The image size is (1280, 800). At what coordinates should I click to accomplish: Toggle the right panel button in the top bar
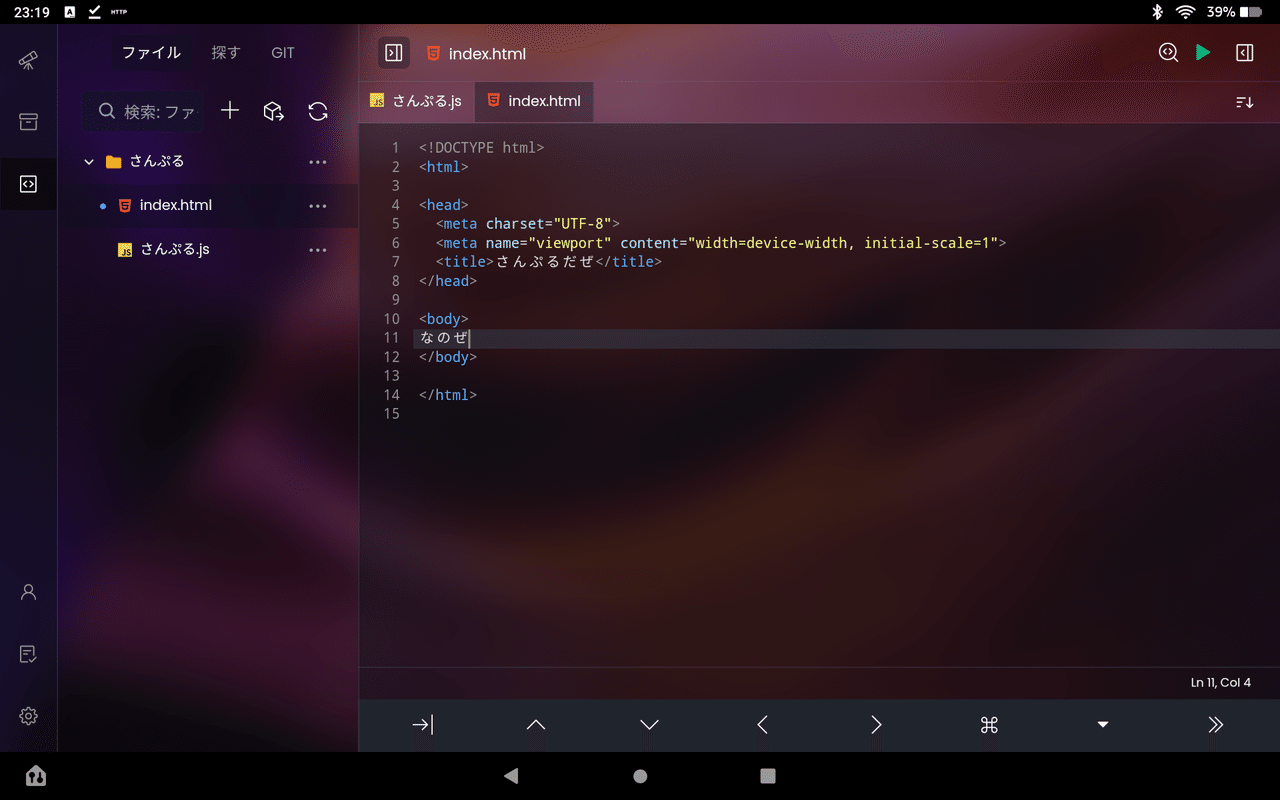click(x=1244, y=53)
